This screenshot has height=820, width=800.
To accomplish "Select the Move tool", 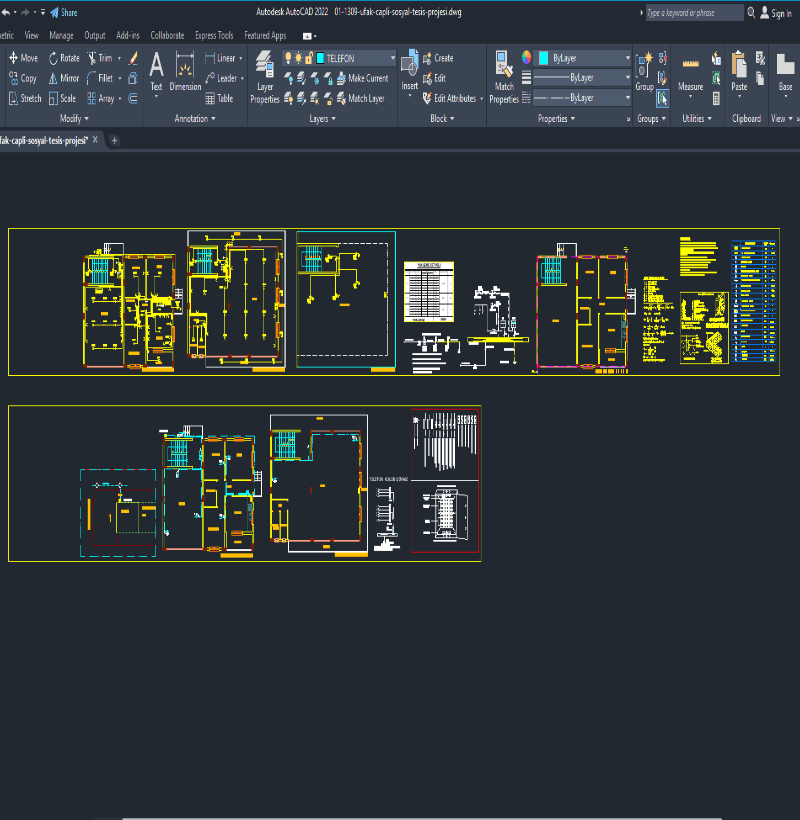I will 23,58.
